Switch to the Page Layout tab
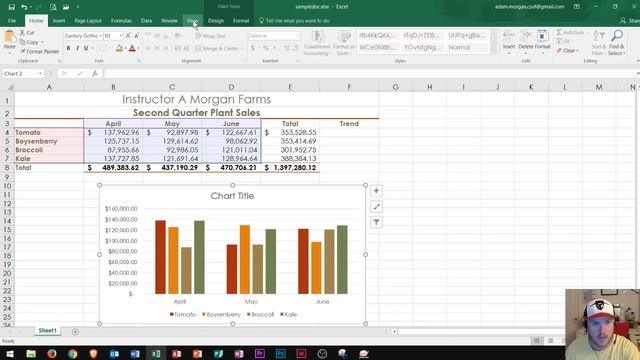The image size is (640, 360). click(x=88, y=20)
